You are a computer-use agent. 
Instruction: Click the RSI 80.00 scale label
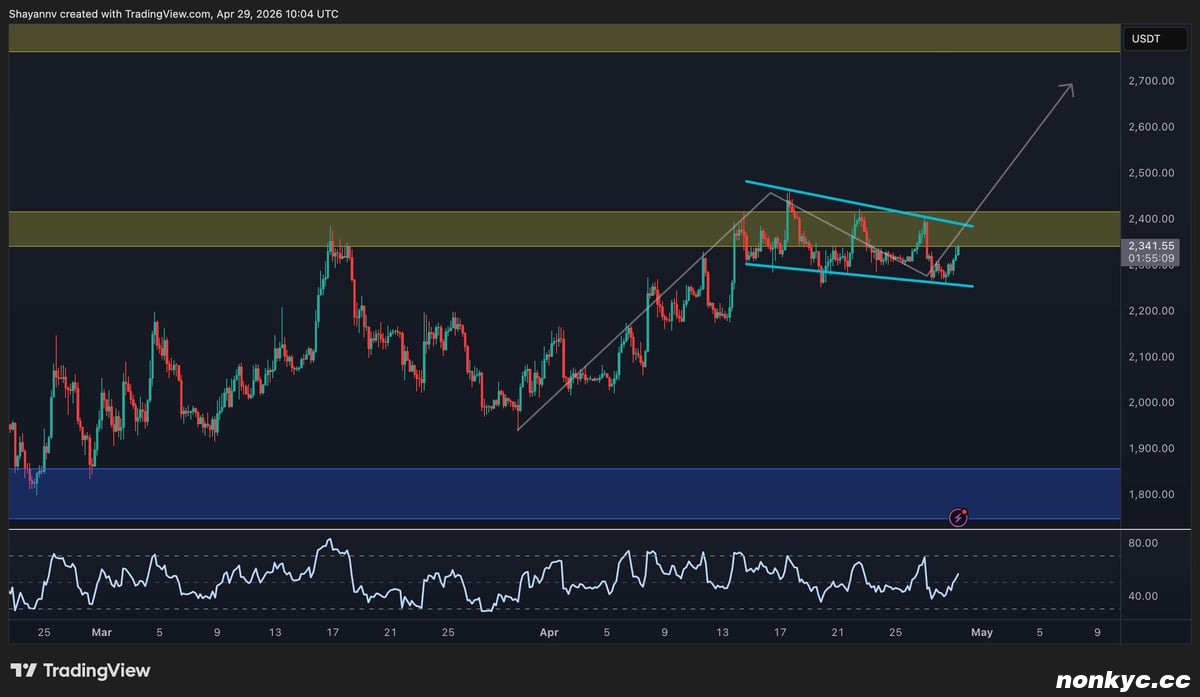pos(1142,543)
